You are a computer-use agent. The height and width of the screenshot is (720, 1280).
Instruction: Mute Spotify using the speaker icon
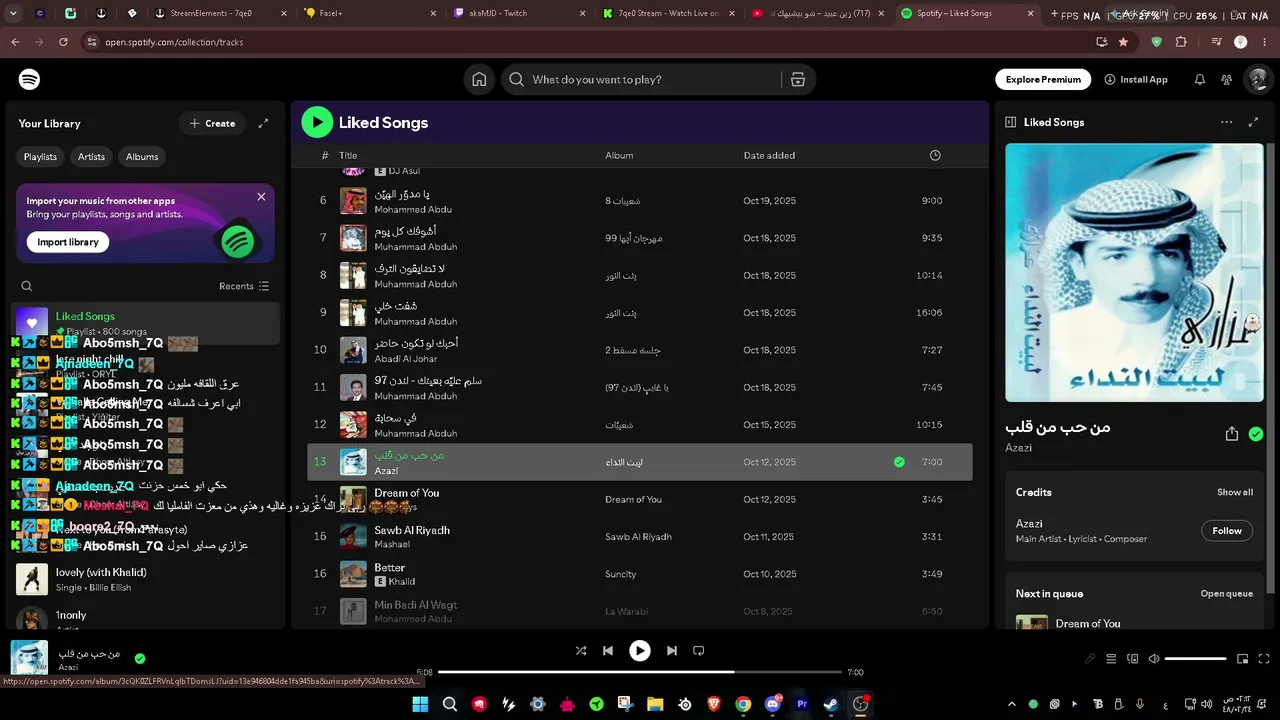[1154, 659]
